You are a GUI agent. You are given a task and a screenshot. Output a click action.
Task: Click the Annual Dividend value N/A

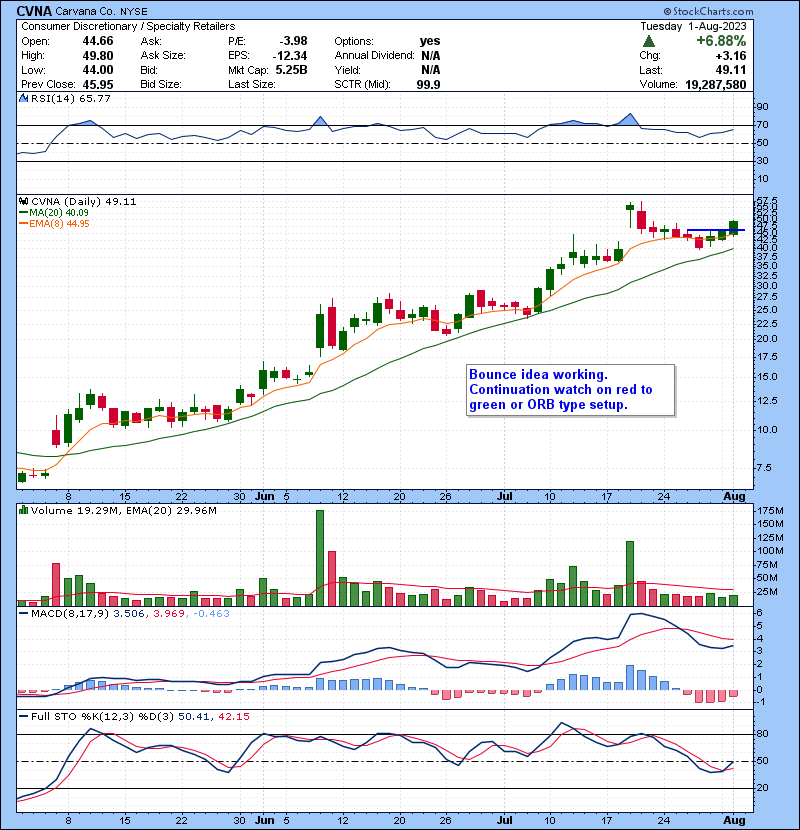coord(431,56)
